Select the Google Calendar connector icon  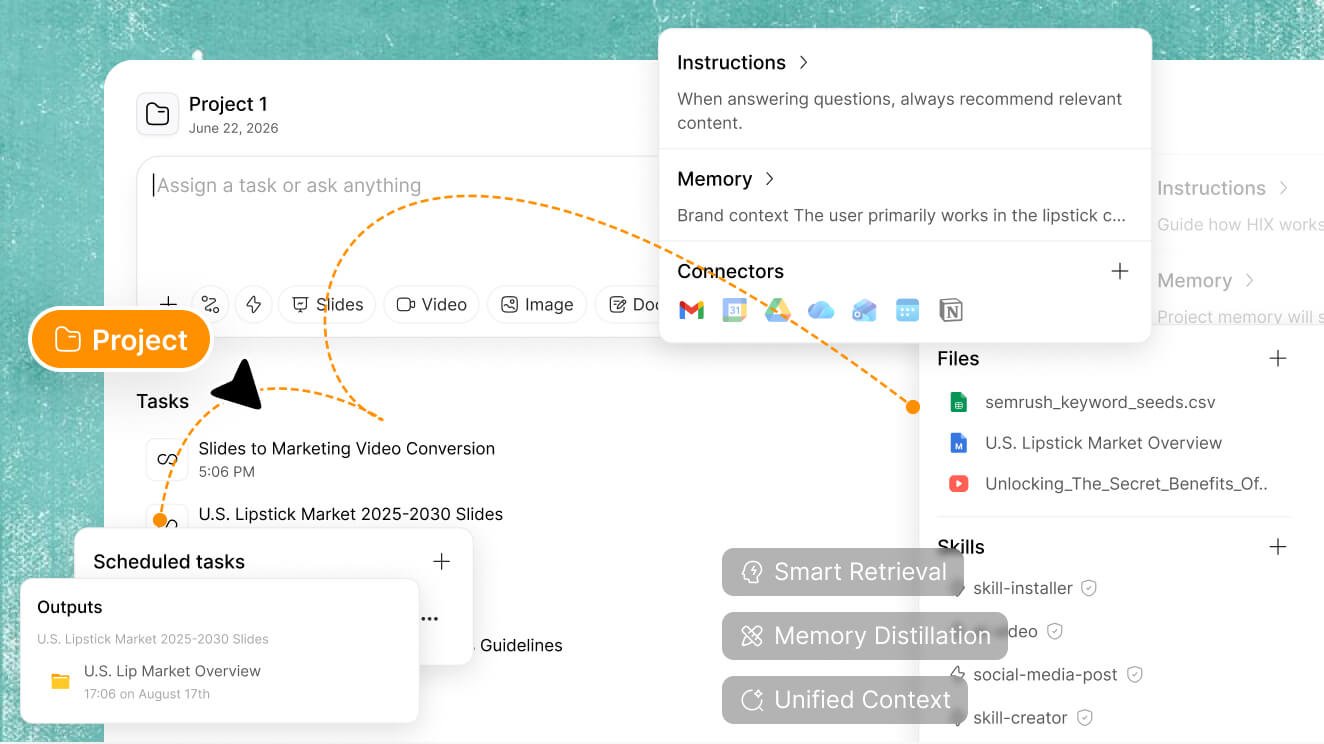pos(735,310)
